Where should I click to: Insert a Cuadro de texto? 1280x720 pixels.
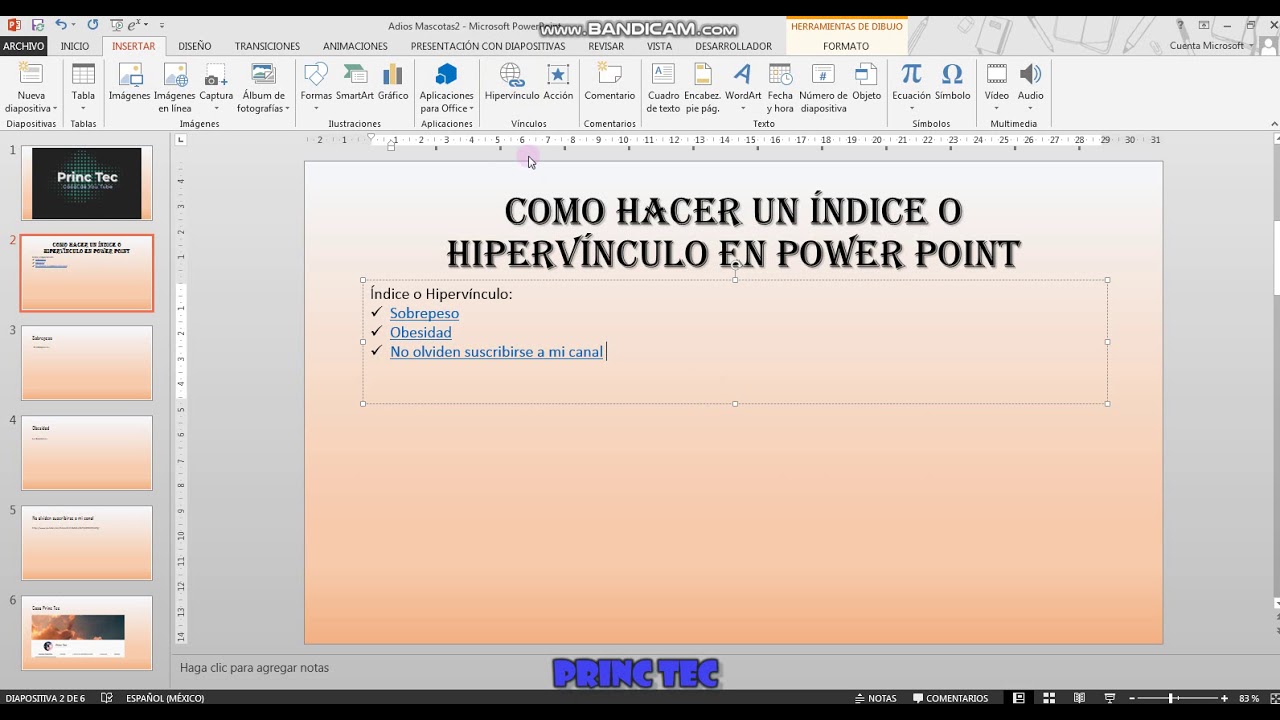coord(663,88)
